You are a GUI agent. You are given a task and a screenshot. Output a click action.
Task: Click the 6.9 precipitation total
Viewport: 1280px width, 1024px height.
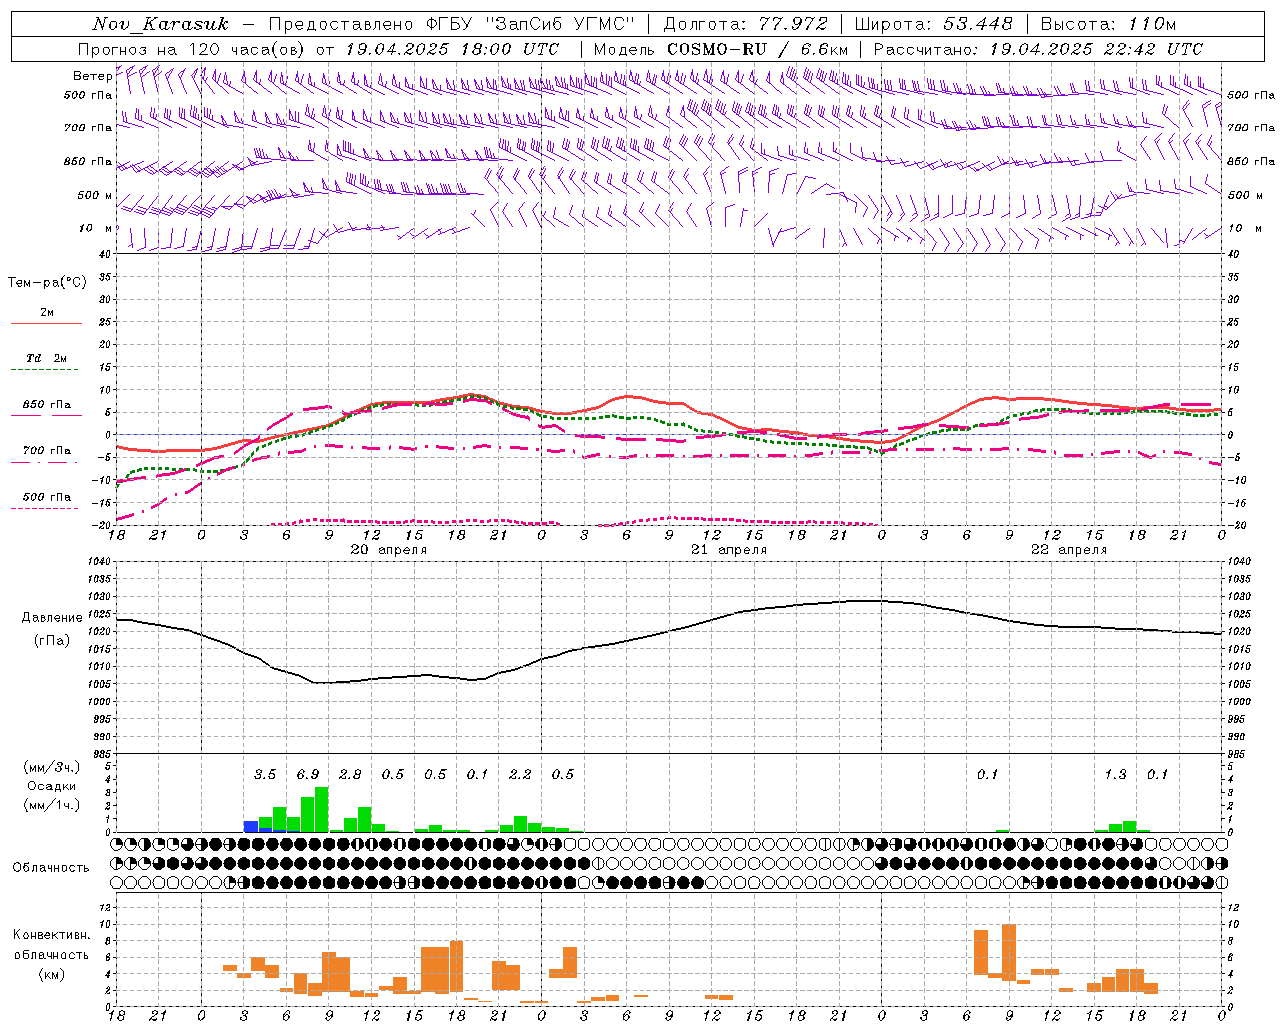(308, 775)
